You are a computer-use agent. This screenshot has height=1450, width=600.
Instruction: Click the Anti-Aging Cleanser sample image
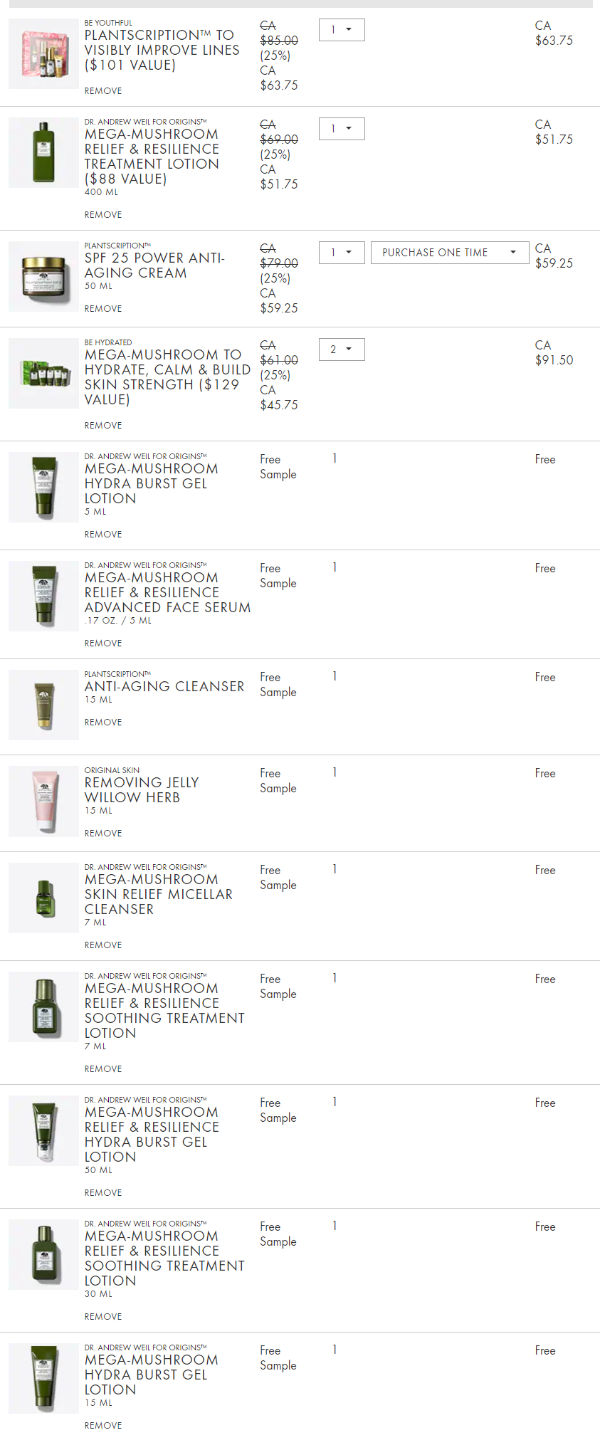tap(43, 704)
